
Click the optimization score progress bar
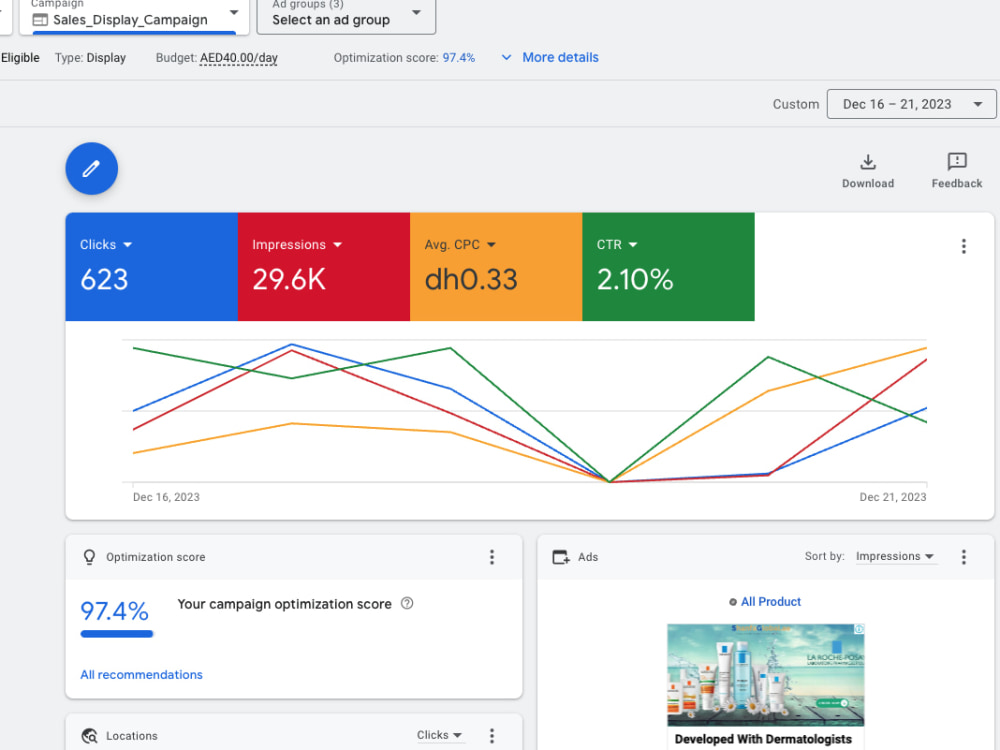coord(117,634)
